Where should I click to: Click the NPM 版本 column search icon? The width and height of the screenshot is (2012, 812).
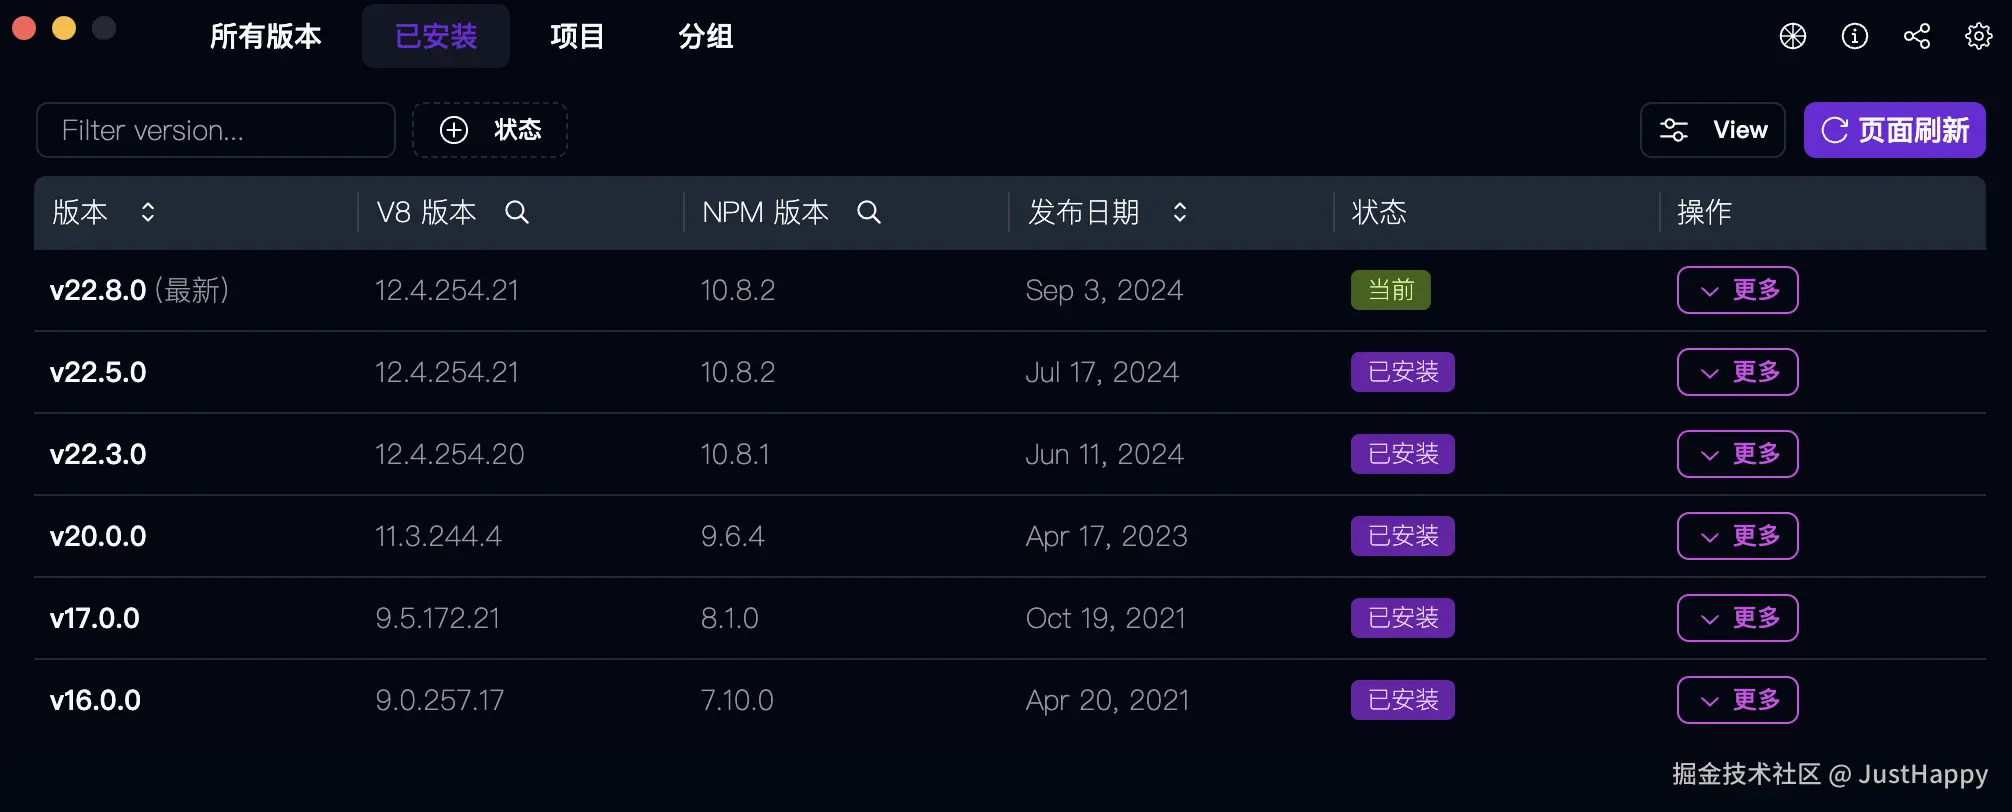click(x=869, y=212)
